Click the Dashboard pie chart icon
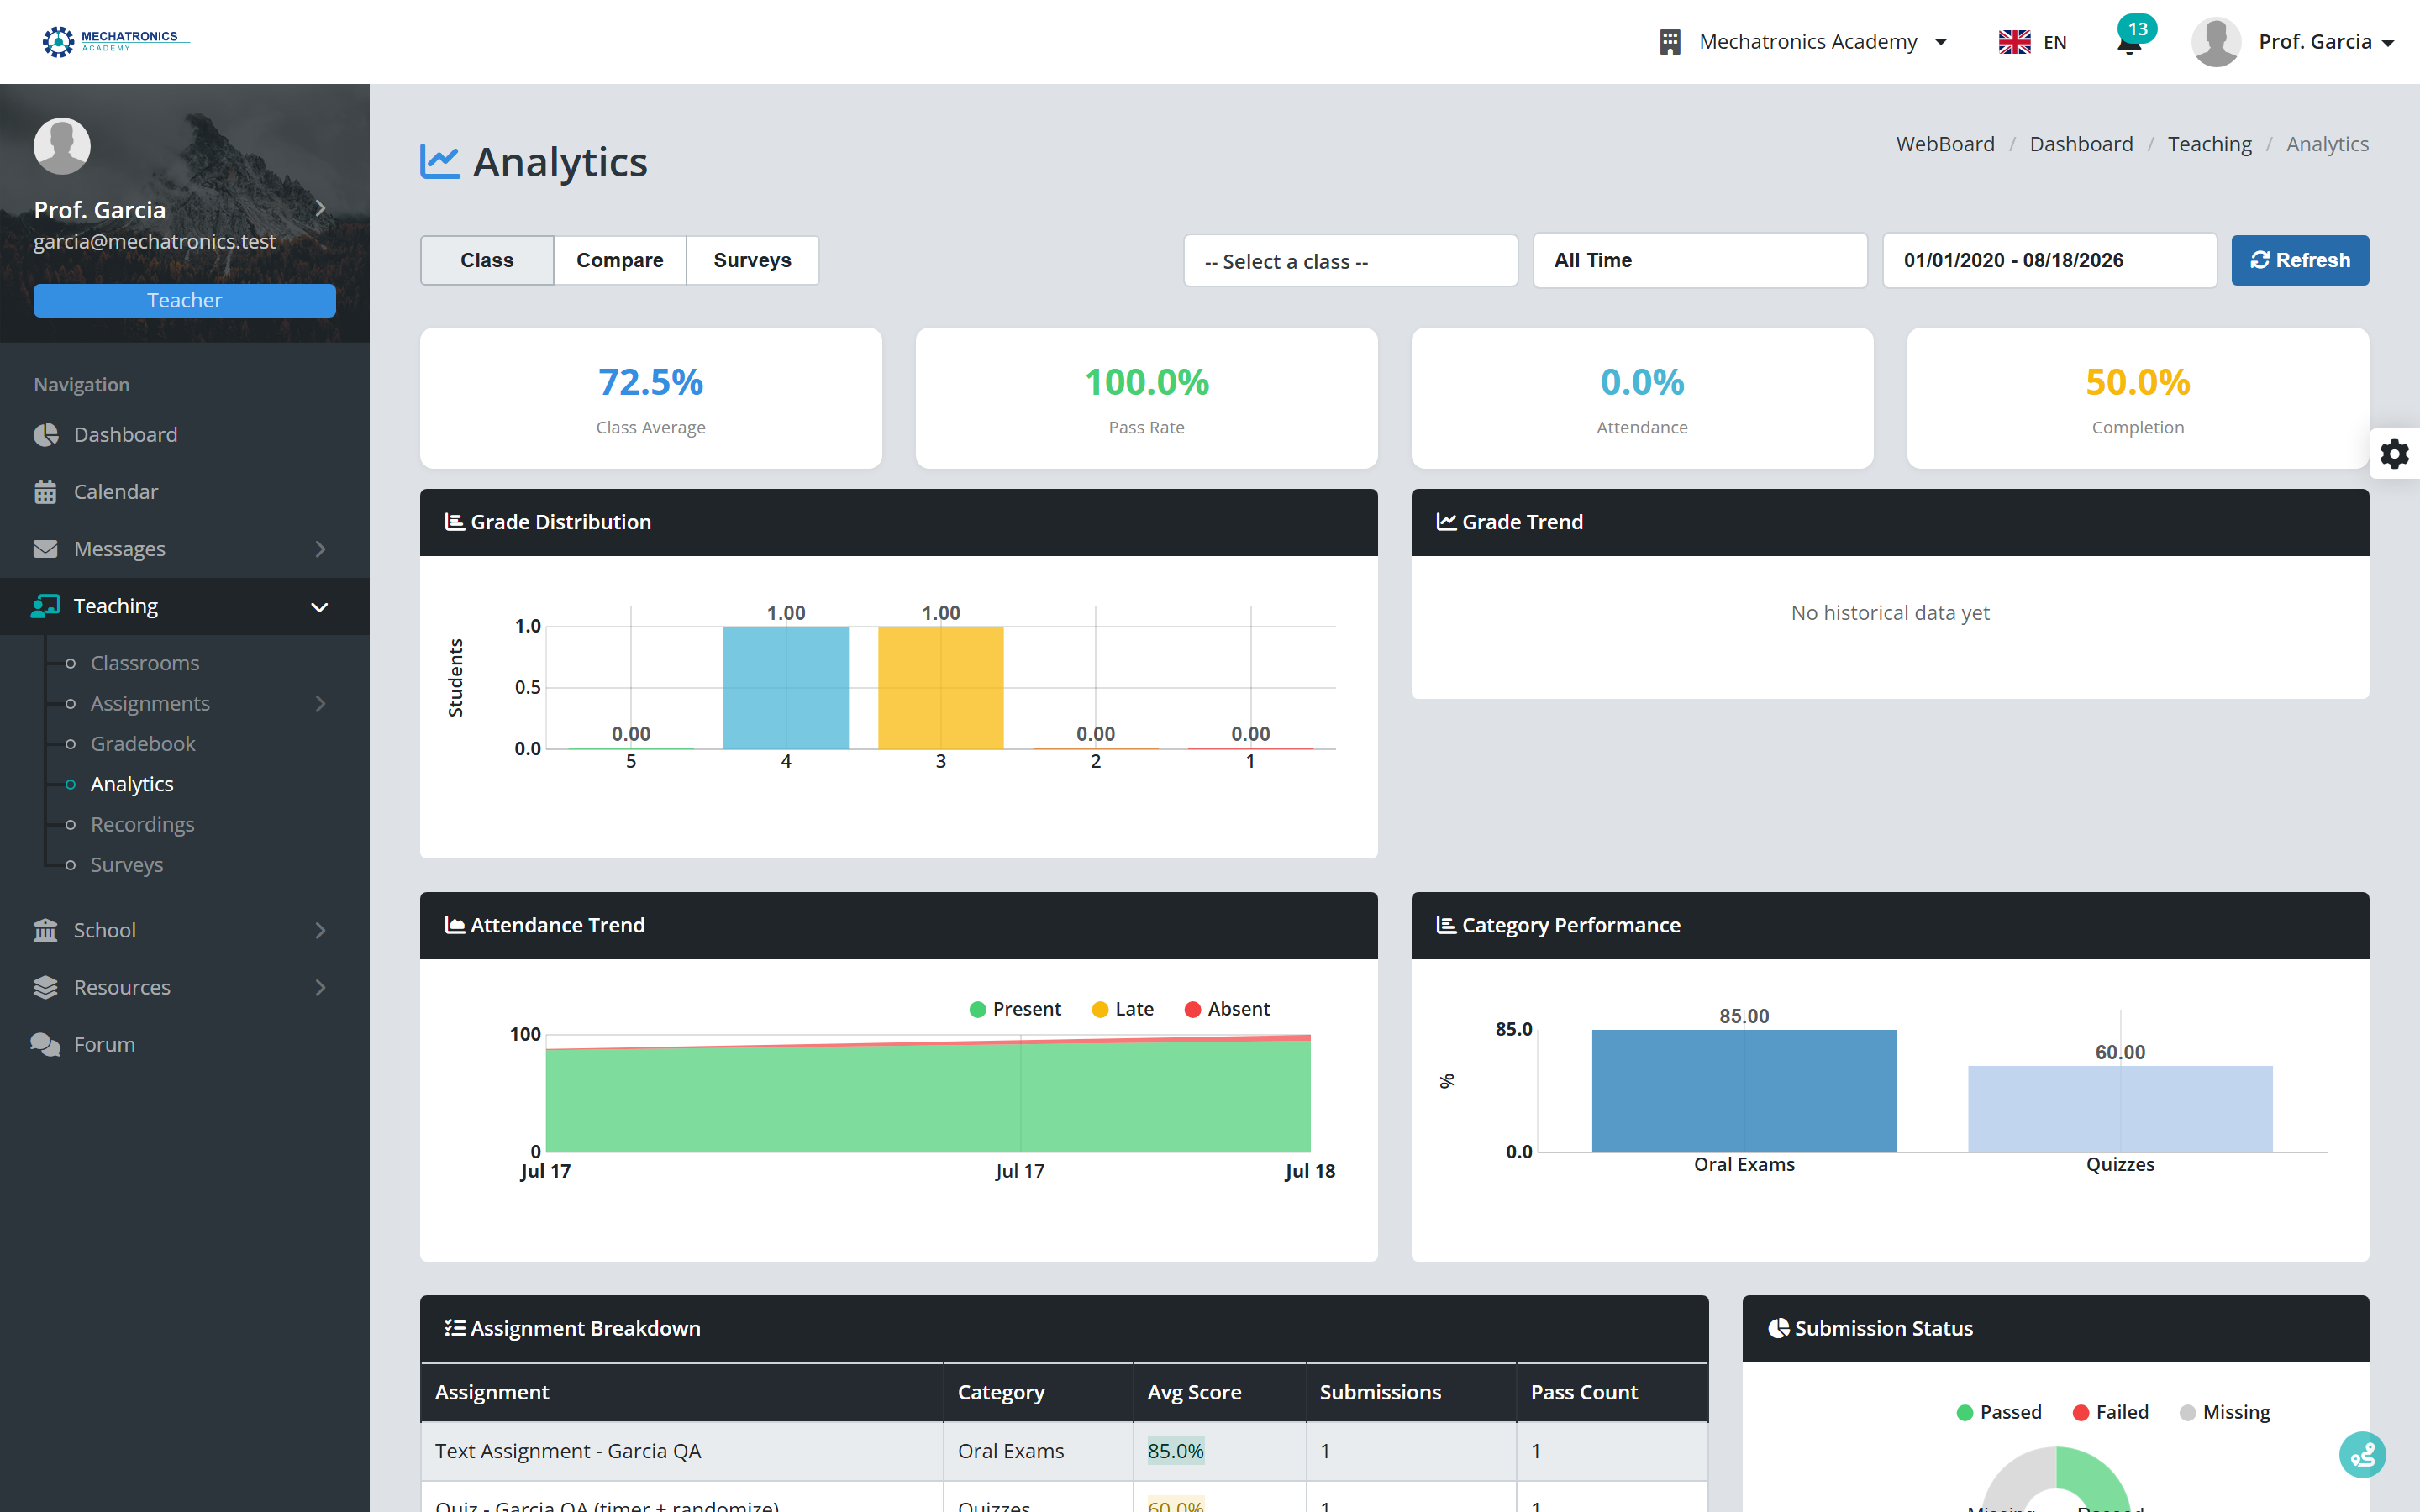The width and height of the screenshot is (2420, 1512). (46, 435)
